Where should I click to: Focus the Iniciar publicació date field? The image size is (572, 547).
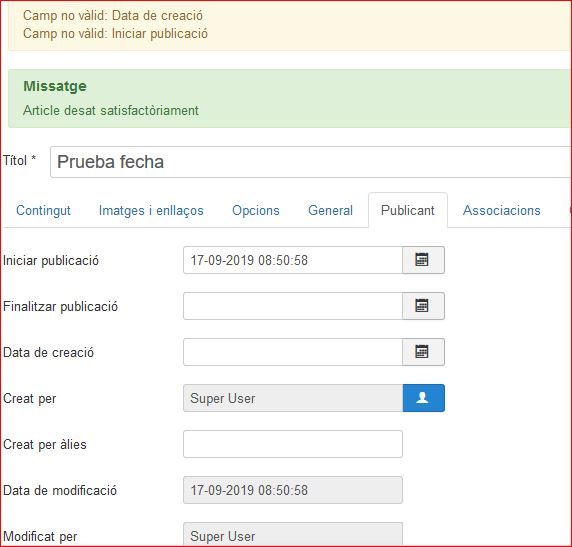tap(293, 260)
